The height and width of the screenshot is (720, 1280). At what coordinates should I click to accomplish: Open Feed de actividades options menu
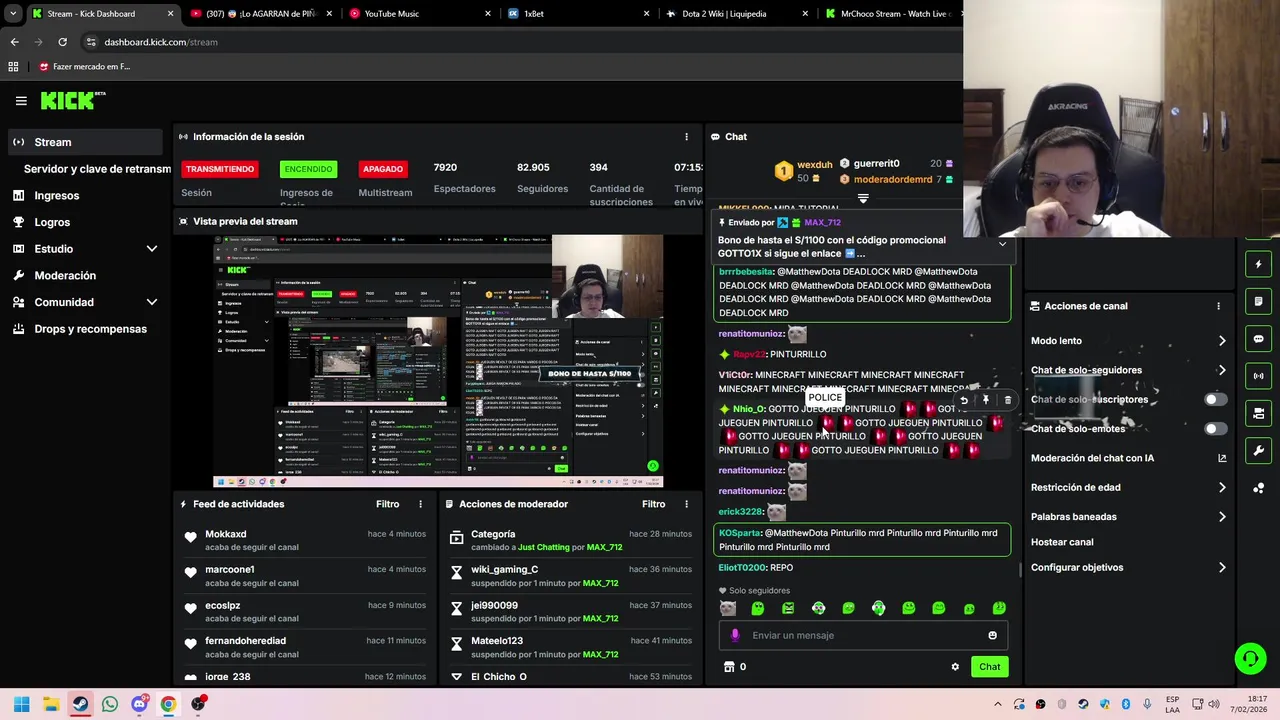point(420,504)
